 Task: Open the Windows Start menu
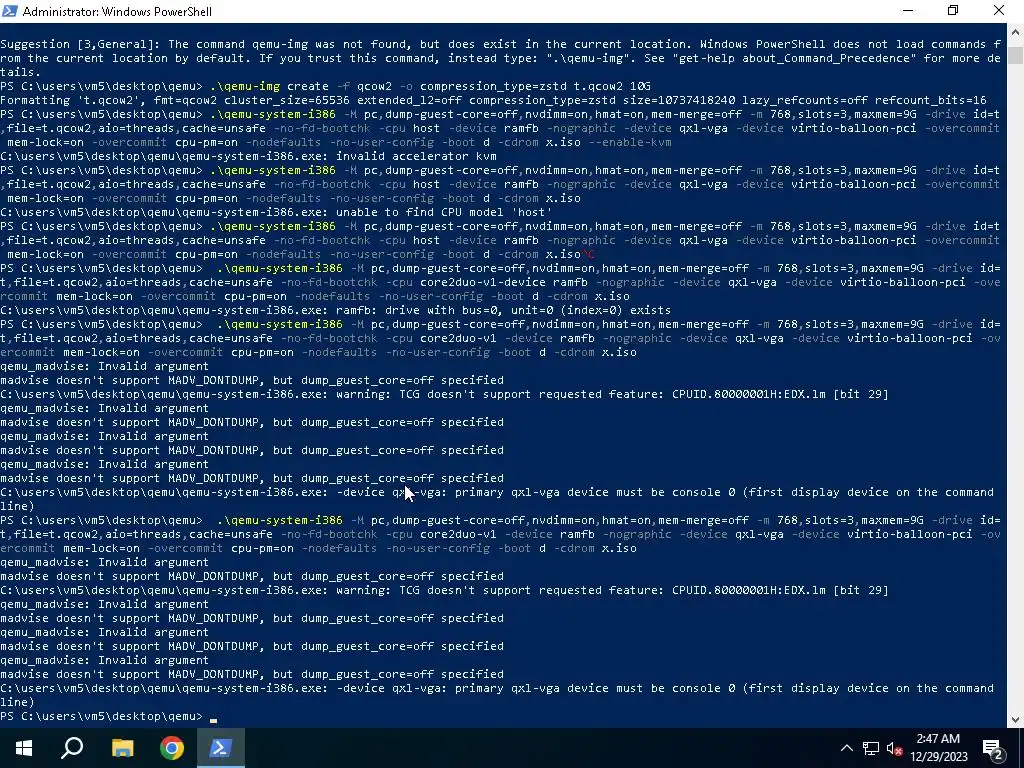(24, 748)
